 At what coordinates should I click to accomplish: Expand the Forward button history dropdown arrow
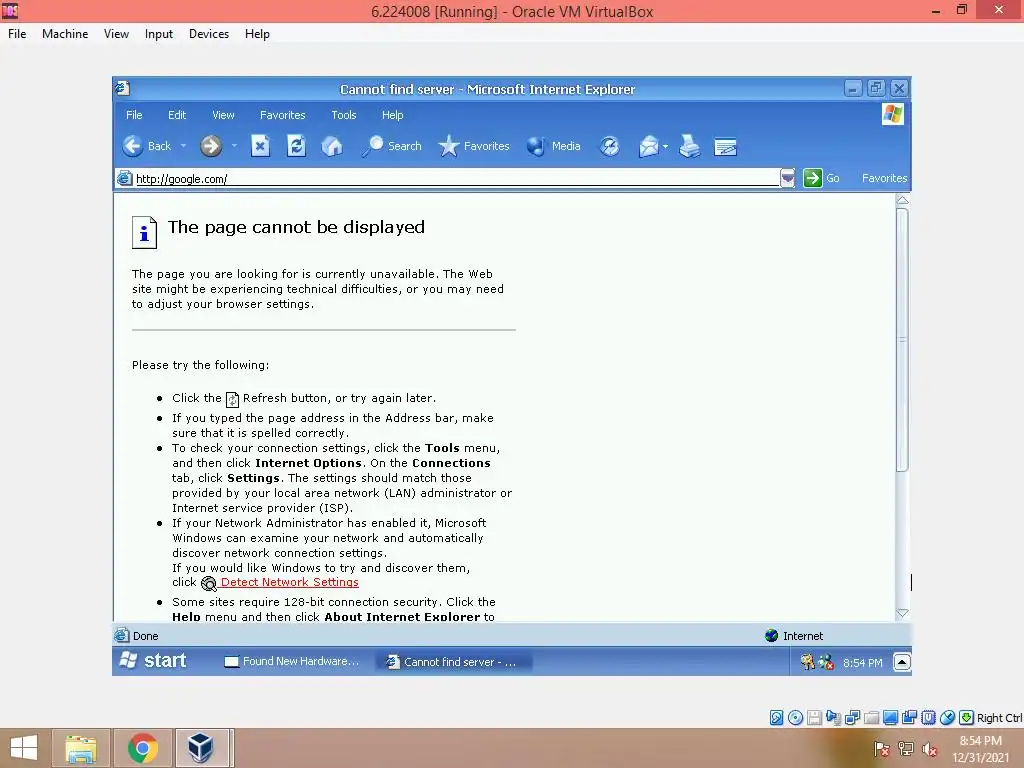click(x=234, y=146)
